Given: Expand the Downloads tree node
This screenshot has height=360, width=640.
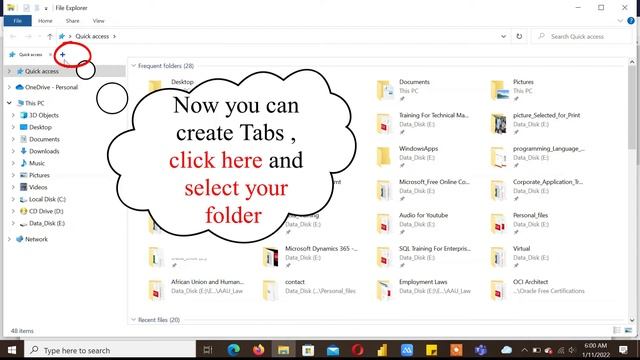Looking at the screenshot, I should pos(13,151).
